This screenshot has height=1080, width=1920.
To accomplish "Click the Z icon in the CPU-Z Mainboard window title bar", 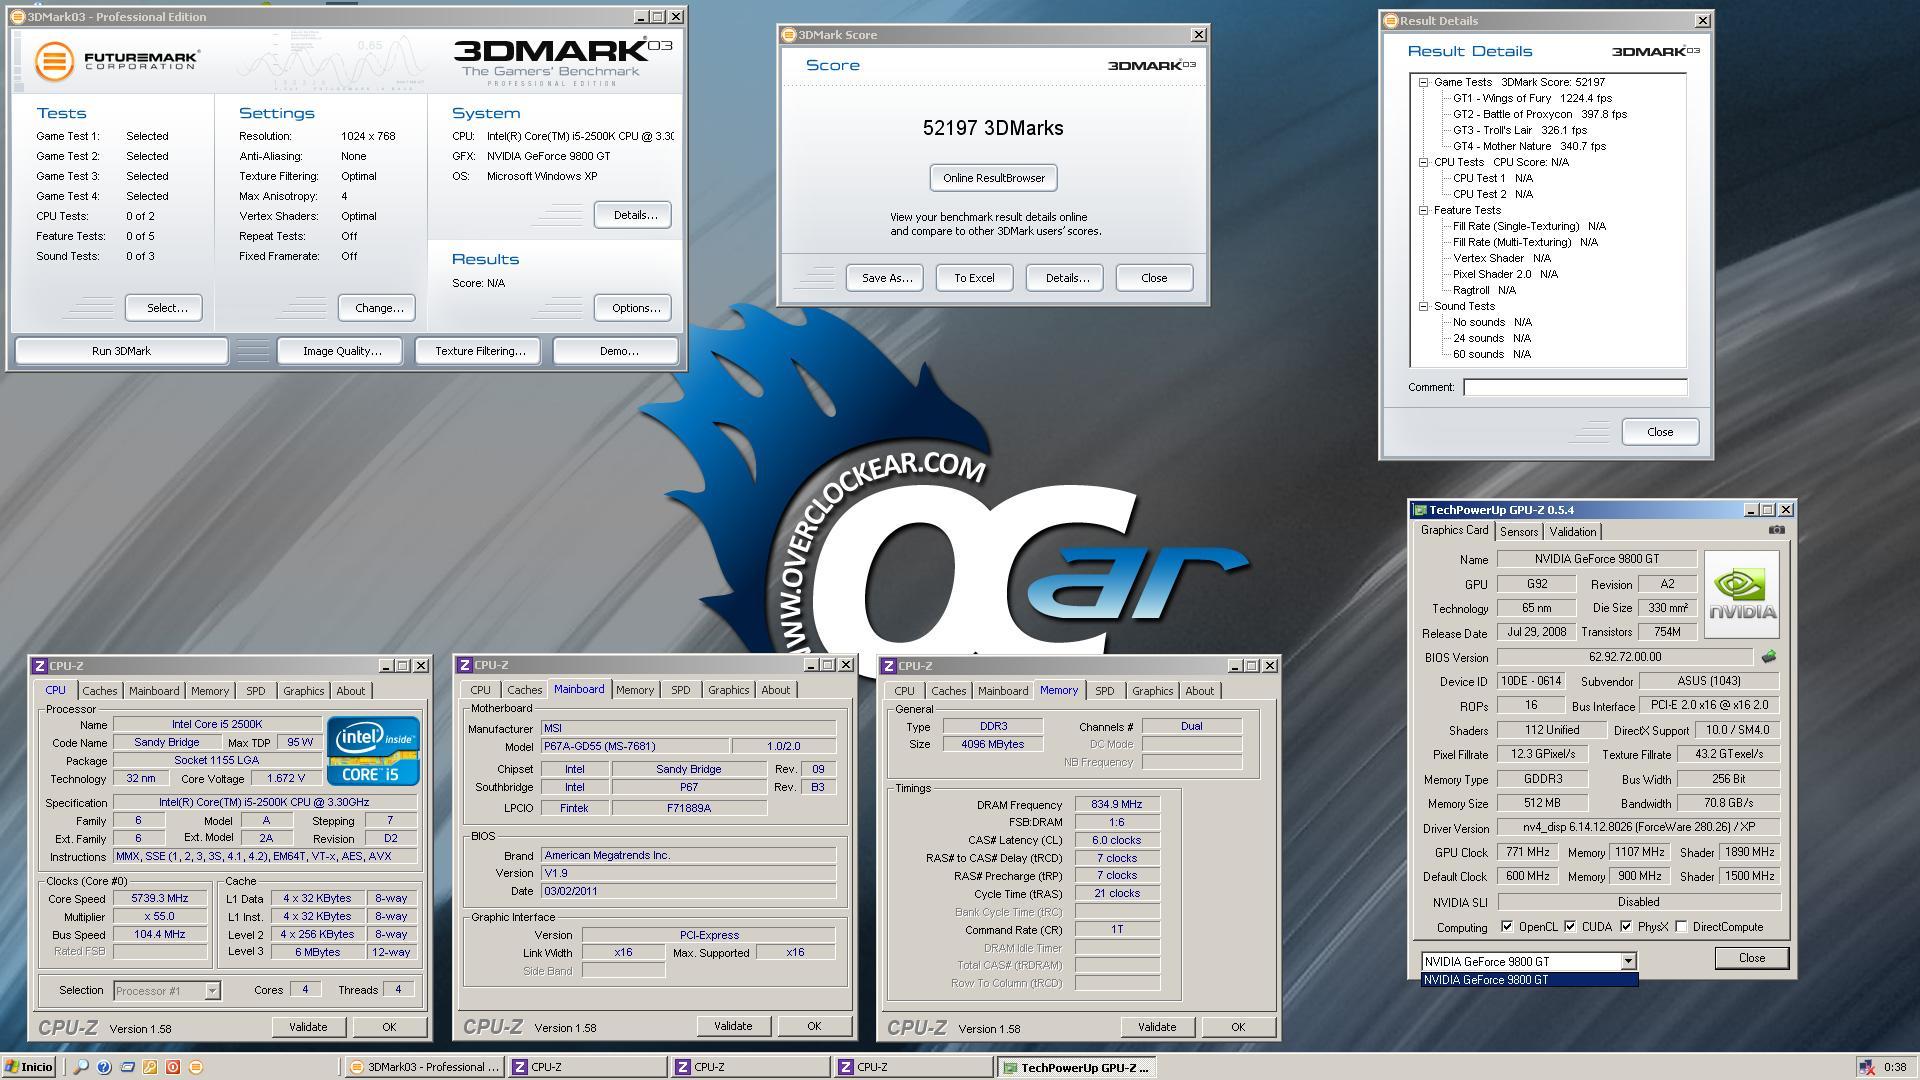I will coord(465,665).
